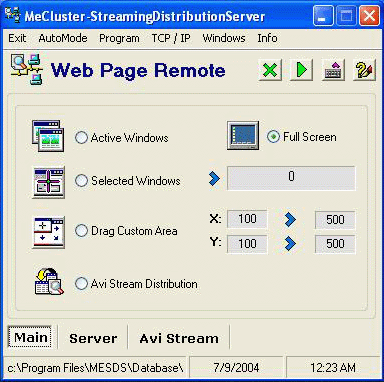
Task: Start streaming with the green play icon
Action: tap(301, 70)
